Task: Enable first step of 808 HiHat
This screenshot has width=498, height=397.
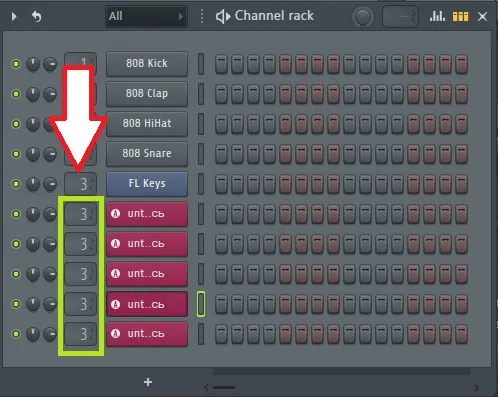Action: pos(221,124)
